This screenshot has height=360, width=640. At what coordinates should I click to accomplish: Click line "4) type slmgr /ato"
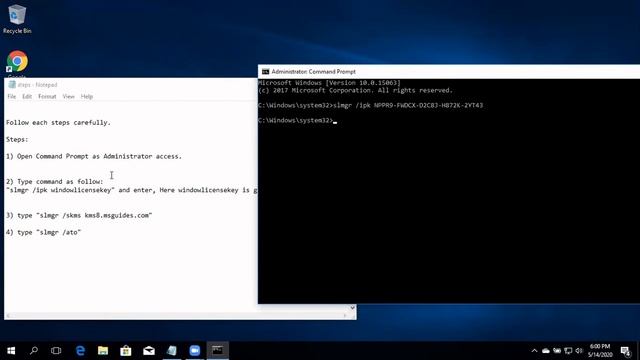43,232
